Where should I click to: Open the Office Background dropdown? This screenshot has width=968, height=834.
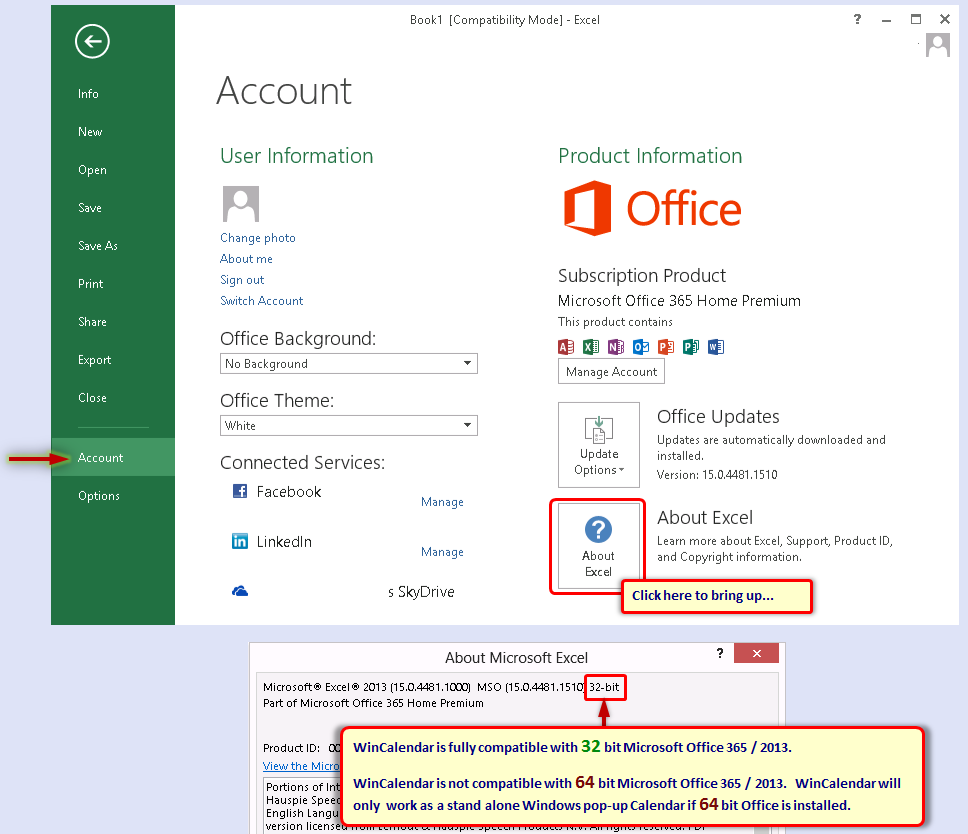348,364
